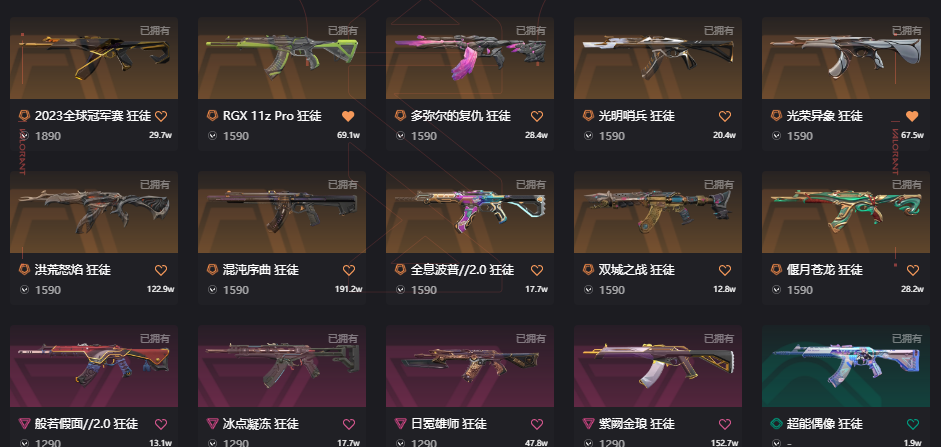Like the 混沌序曲 狂徒 skin
Screen dimensions: 941x447
coord(349,271)
